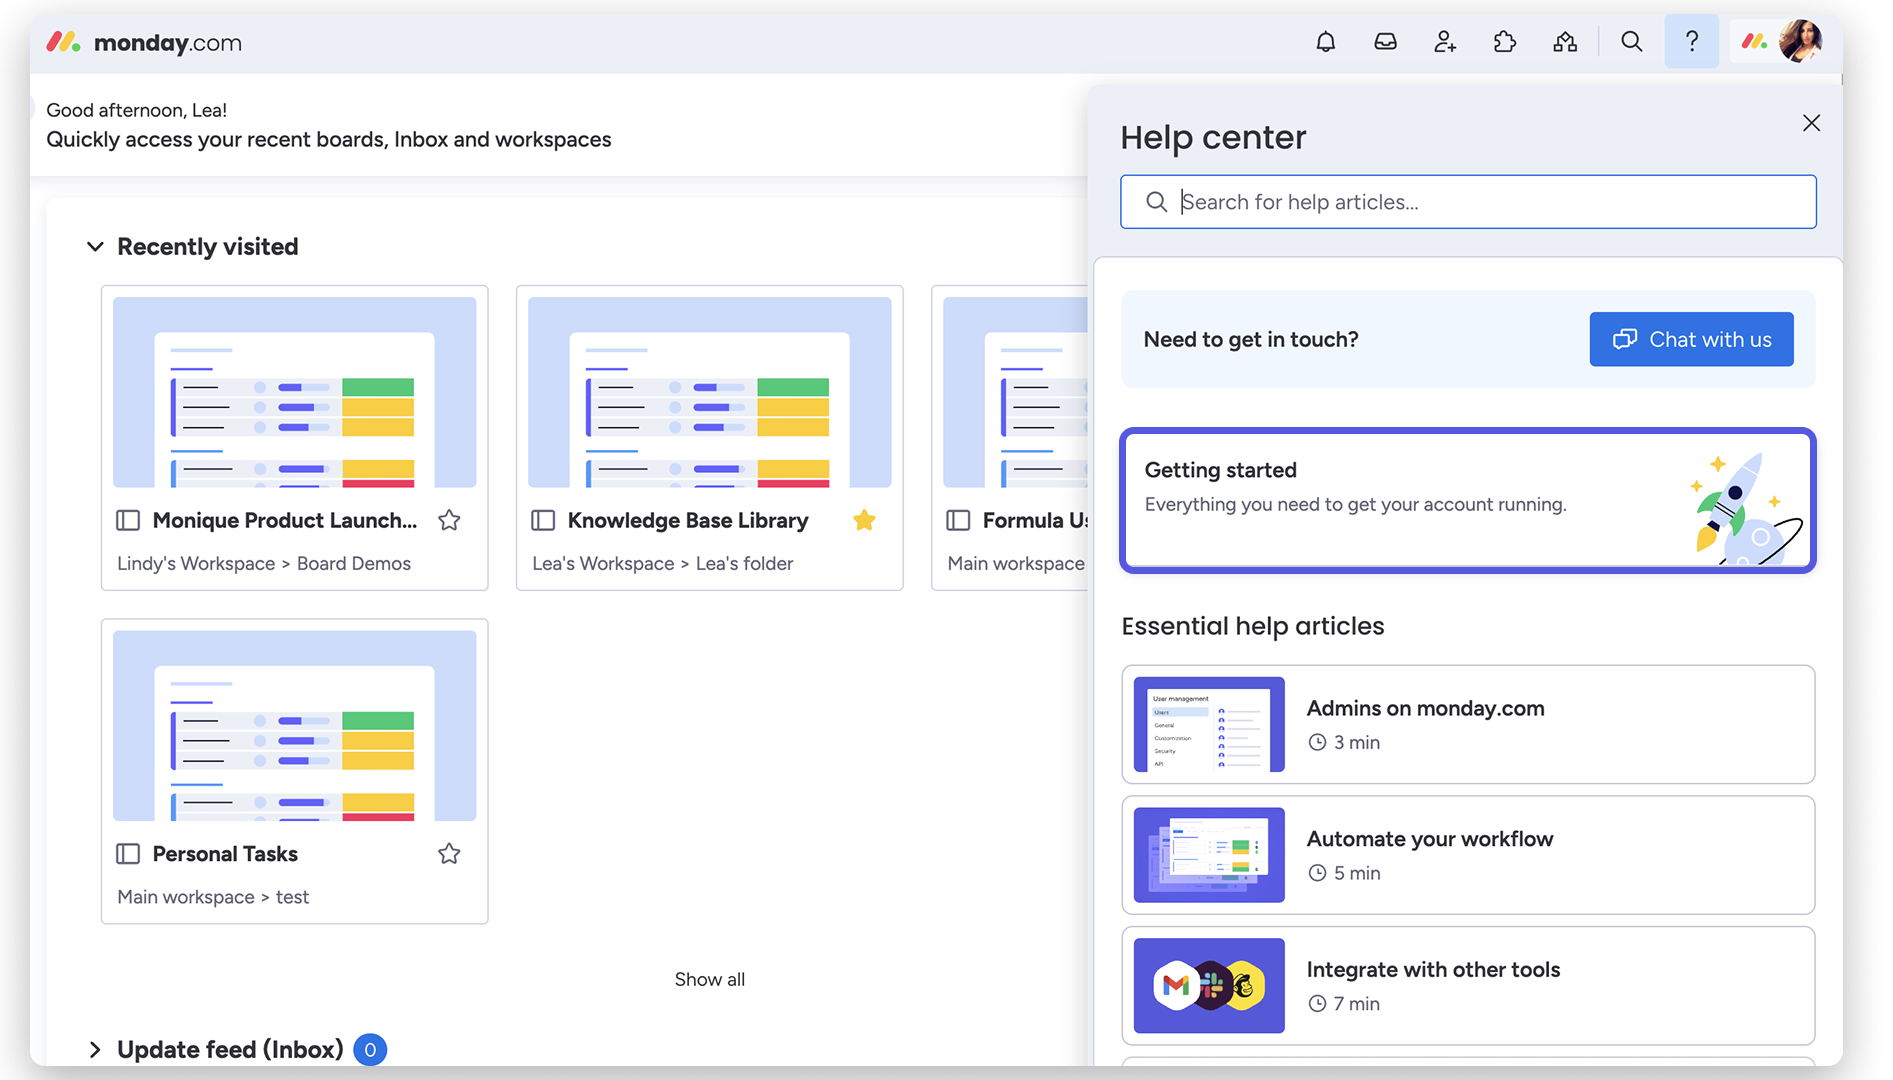Click the invite members icon
Screen dimensions: 1893x1080
point(1445,42)
